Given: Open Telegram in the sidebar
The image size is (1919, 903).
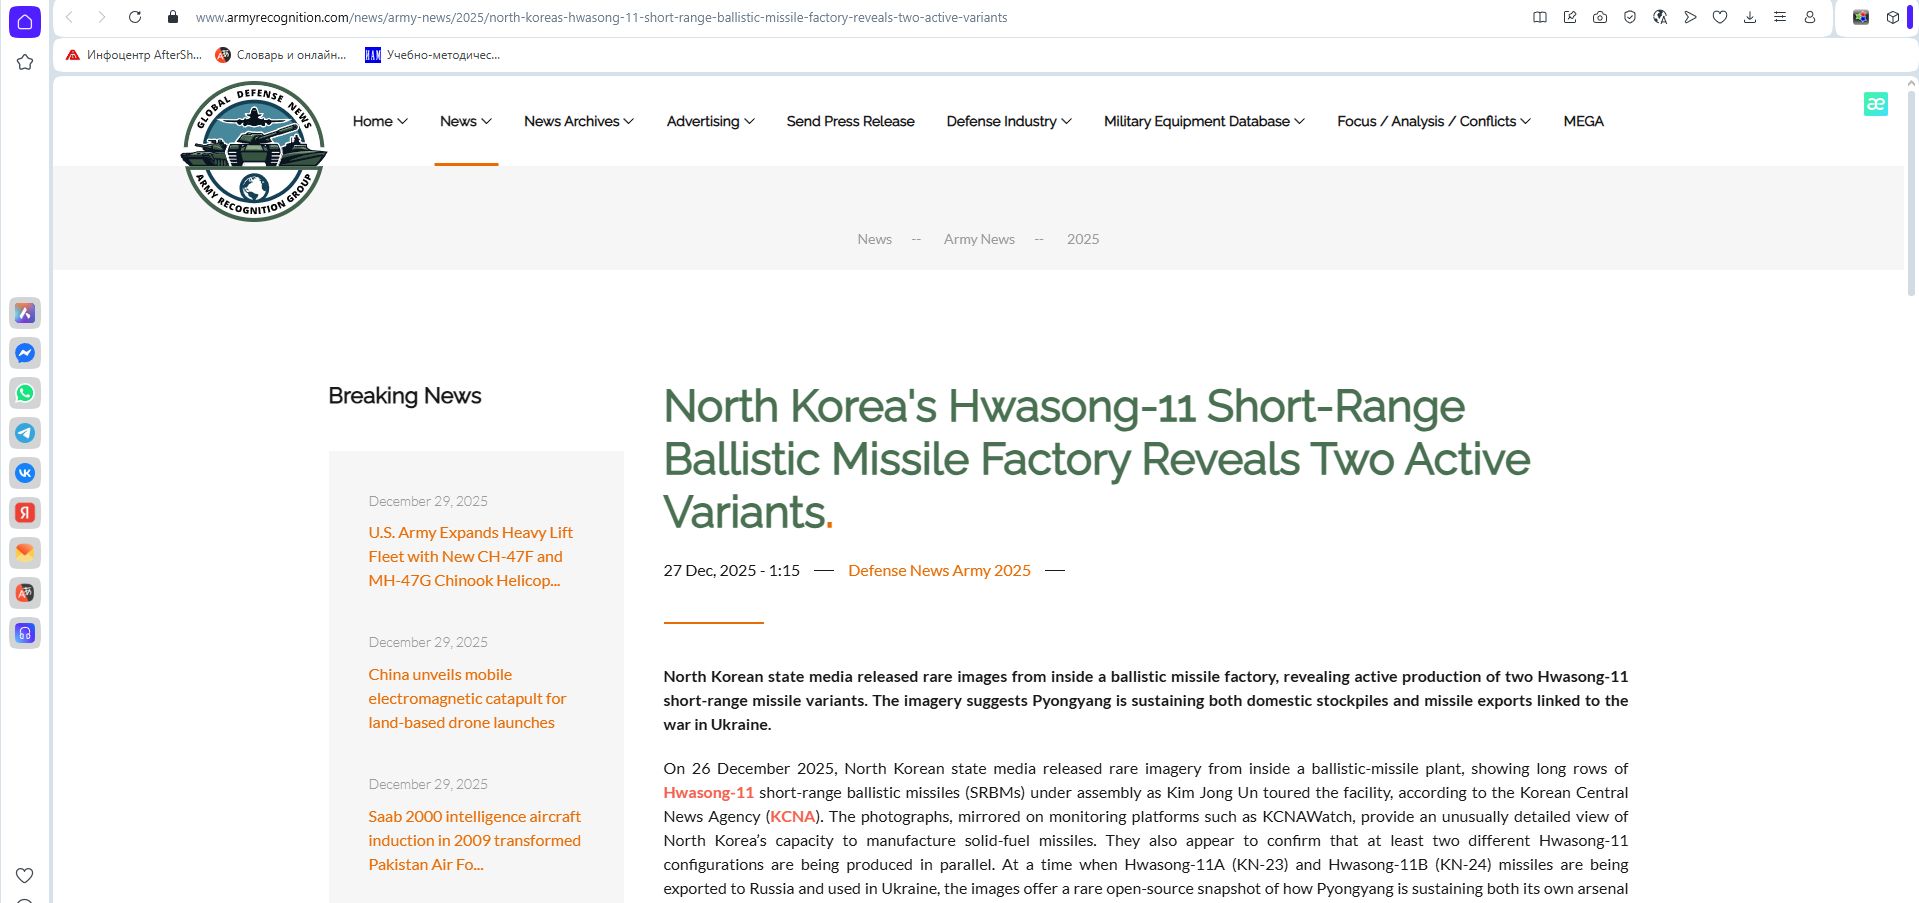Looking at the screenshot, I should 25,433.
